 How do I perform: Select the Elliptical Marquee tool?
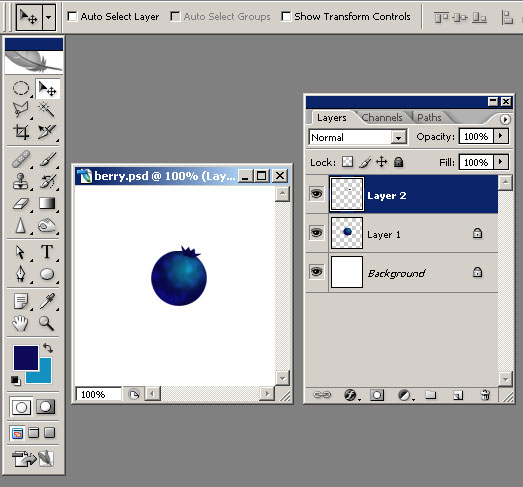pos(21,88)
